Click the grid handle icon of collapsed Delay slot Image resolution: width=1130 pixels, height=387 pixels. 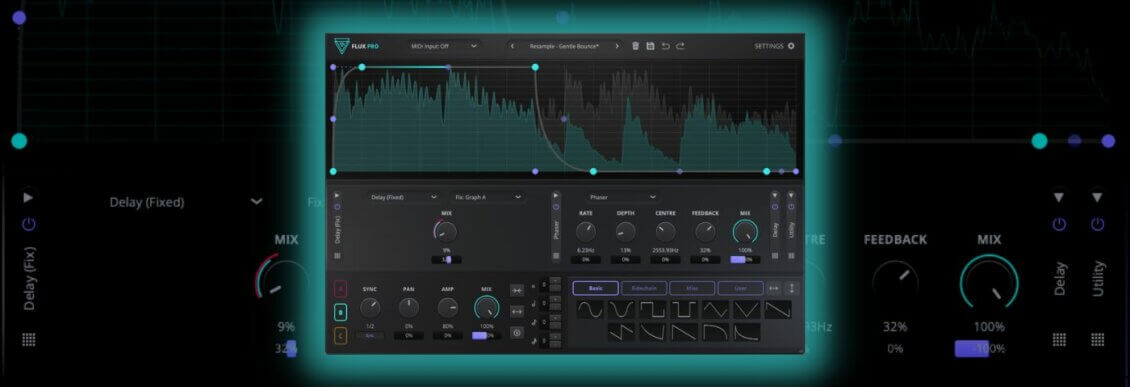click(775, 255)
